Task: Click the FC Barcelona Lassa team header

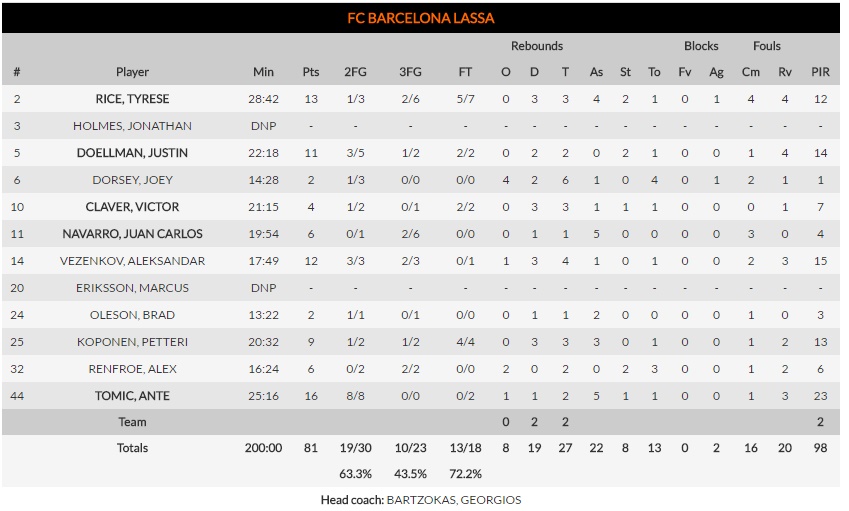Action: 420,18
